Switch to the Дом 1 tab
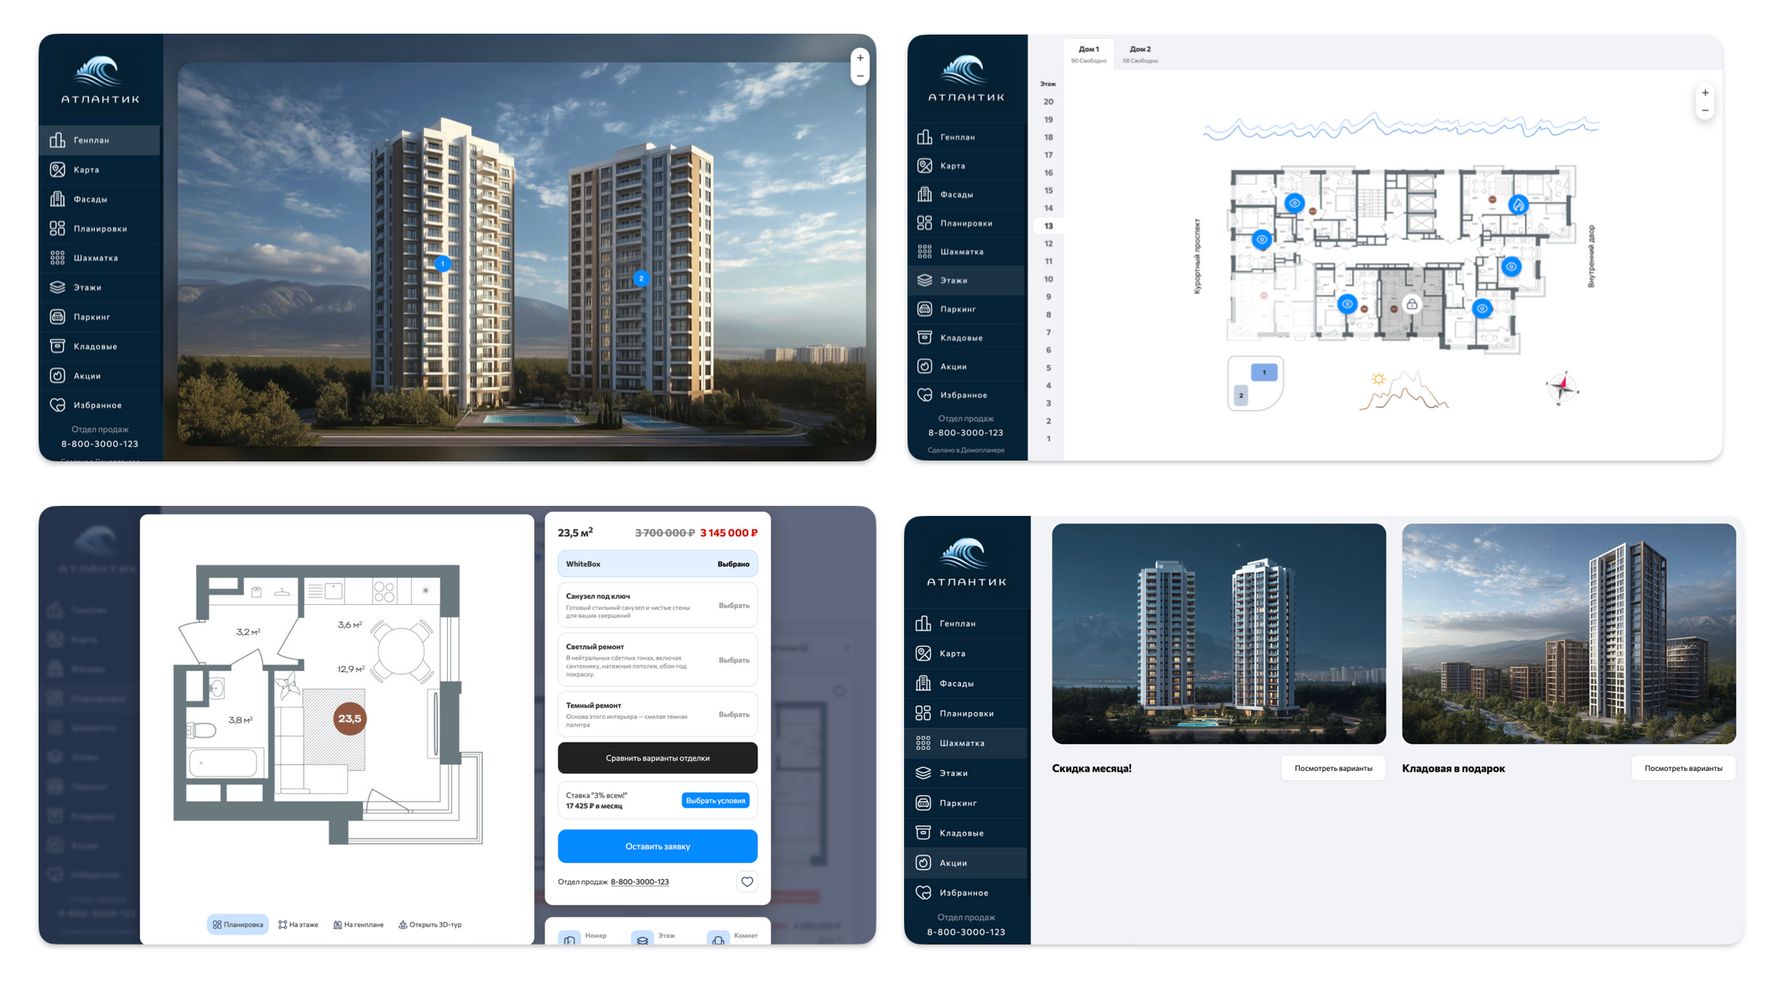 (1089, 53)
